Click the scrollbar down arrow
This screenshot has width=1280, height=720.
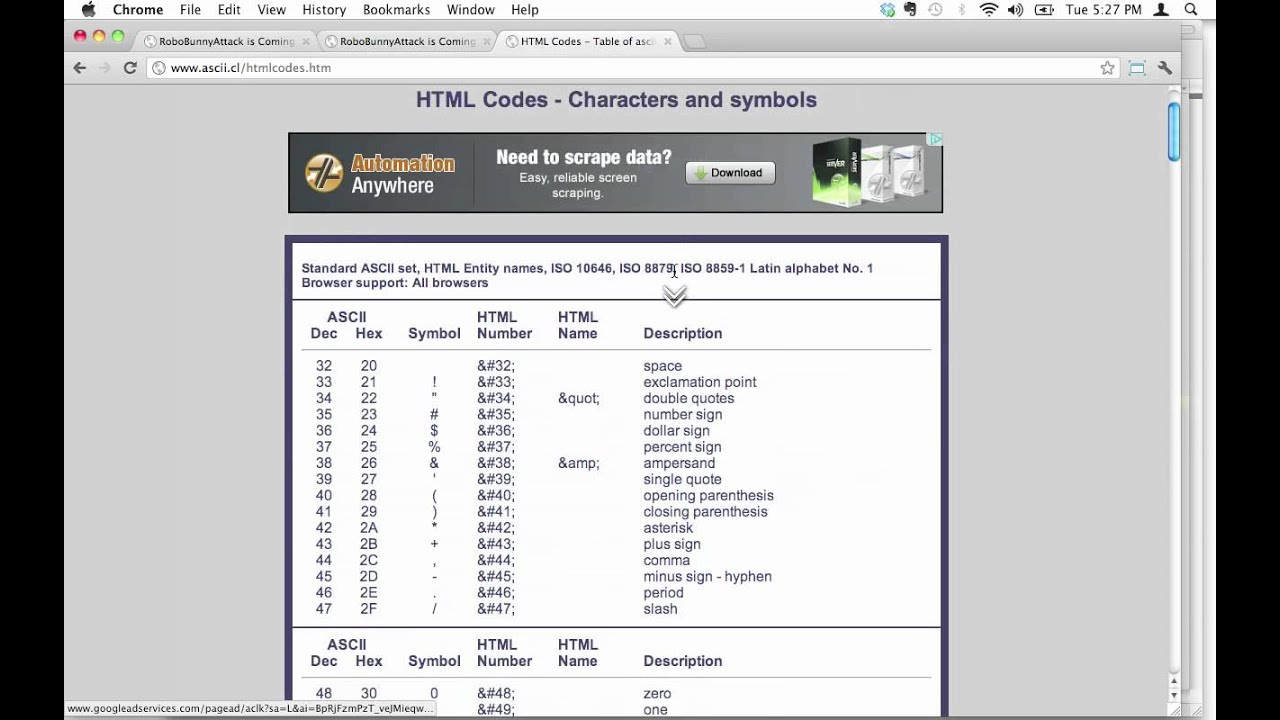tap(1174, 694)
